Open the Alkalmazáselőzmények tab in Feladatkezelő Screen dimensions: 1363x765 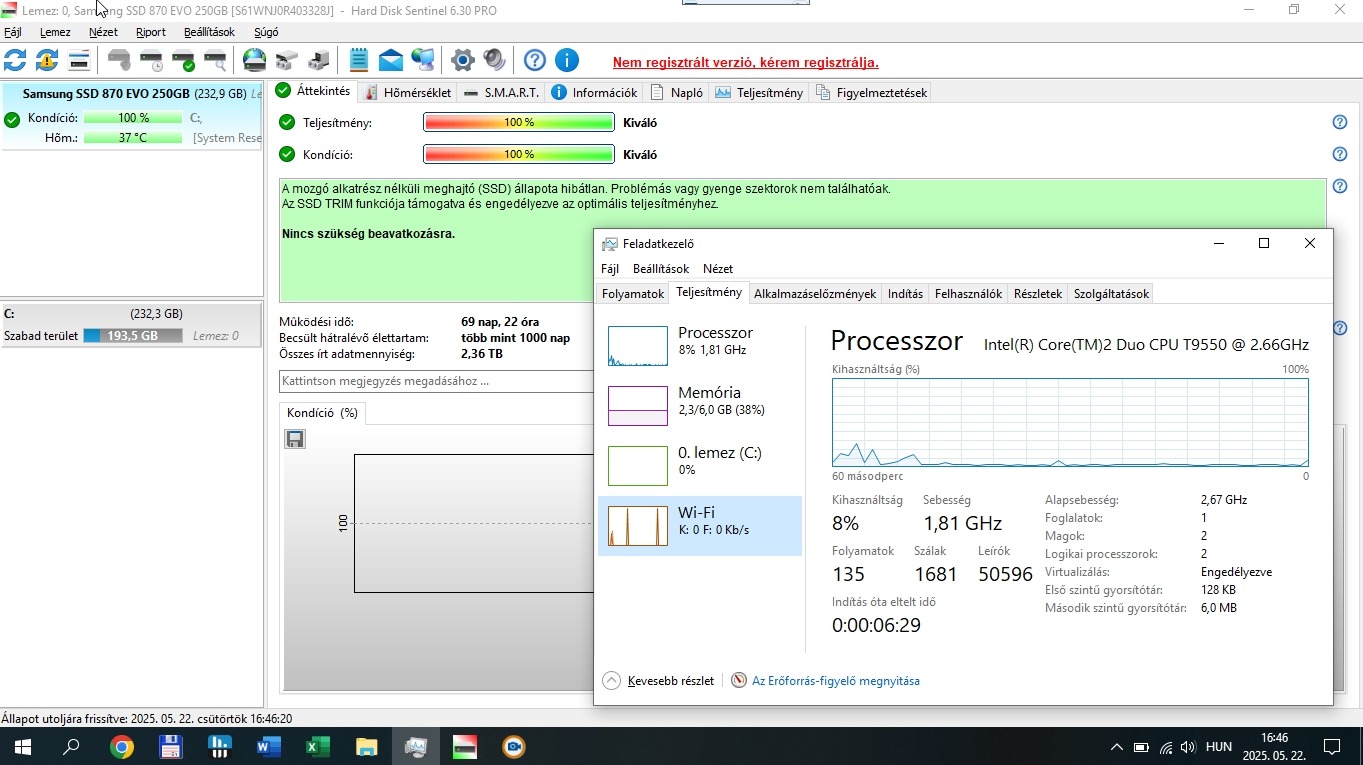[815, 294]
